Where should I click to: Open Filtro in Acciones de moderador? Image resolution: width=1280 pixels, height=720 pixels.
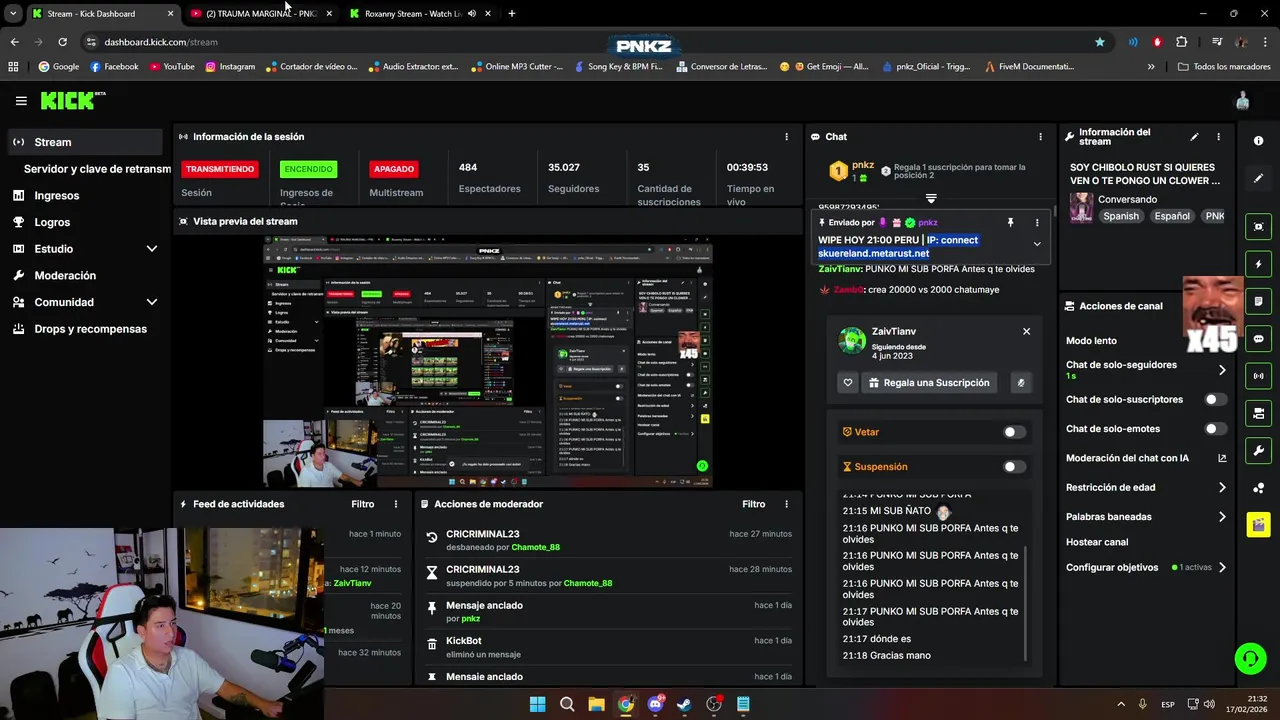coord(753,505)
